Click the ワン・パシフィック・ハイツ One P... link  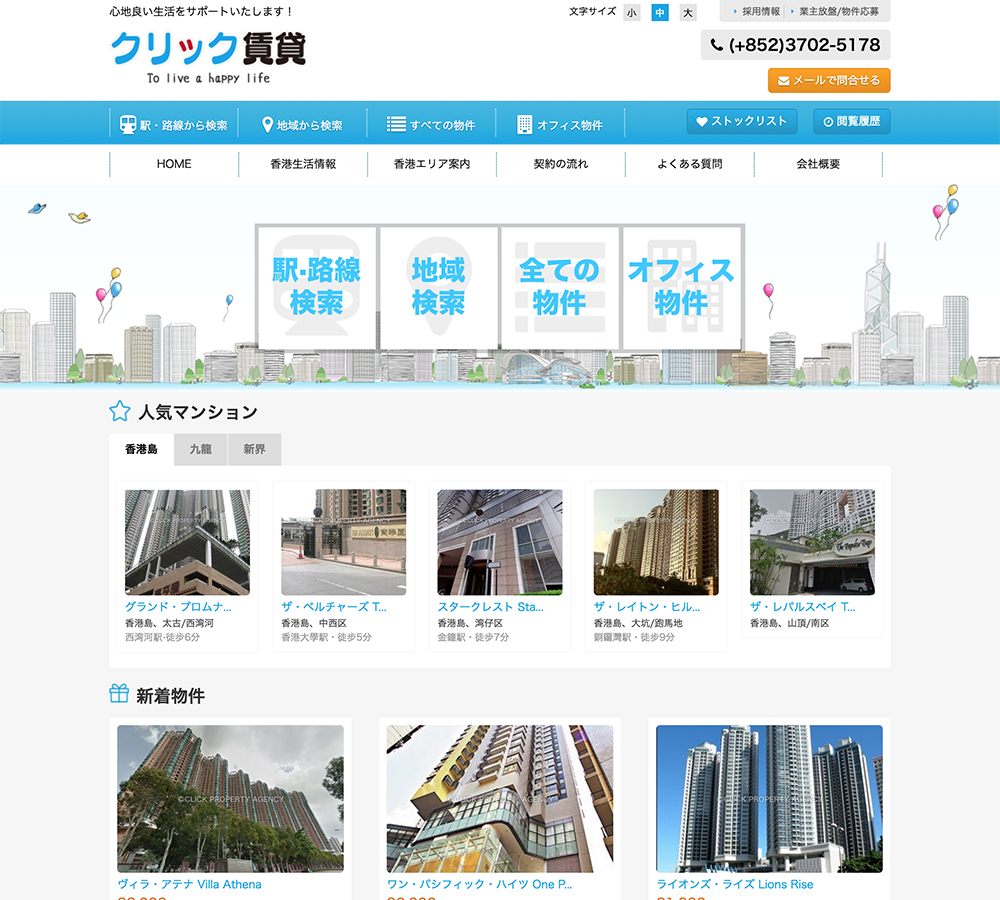480,884
